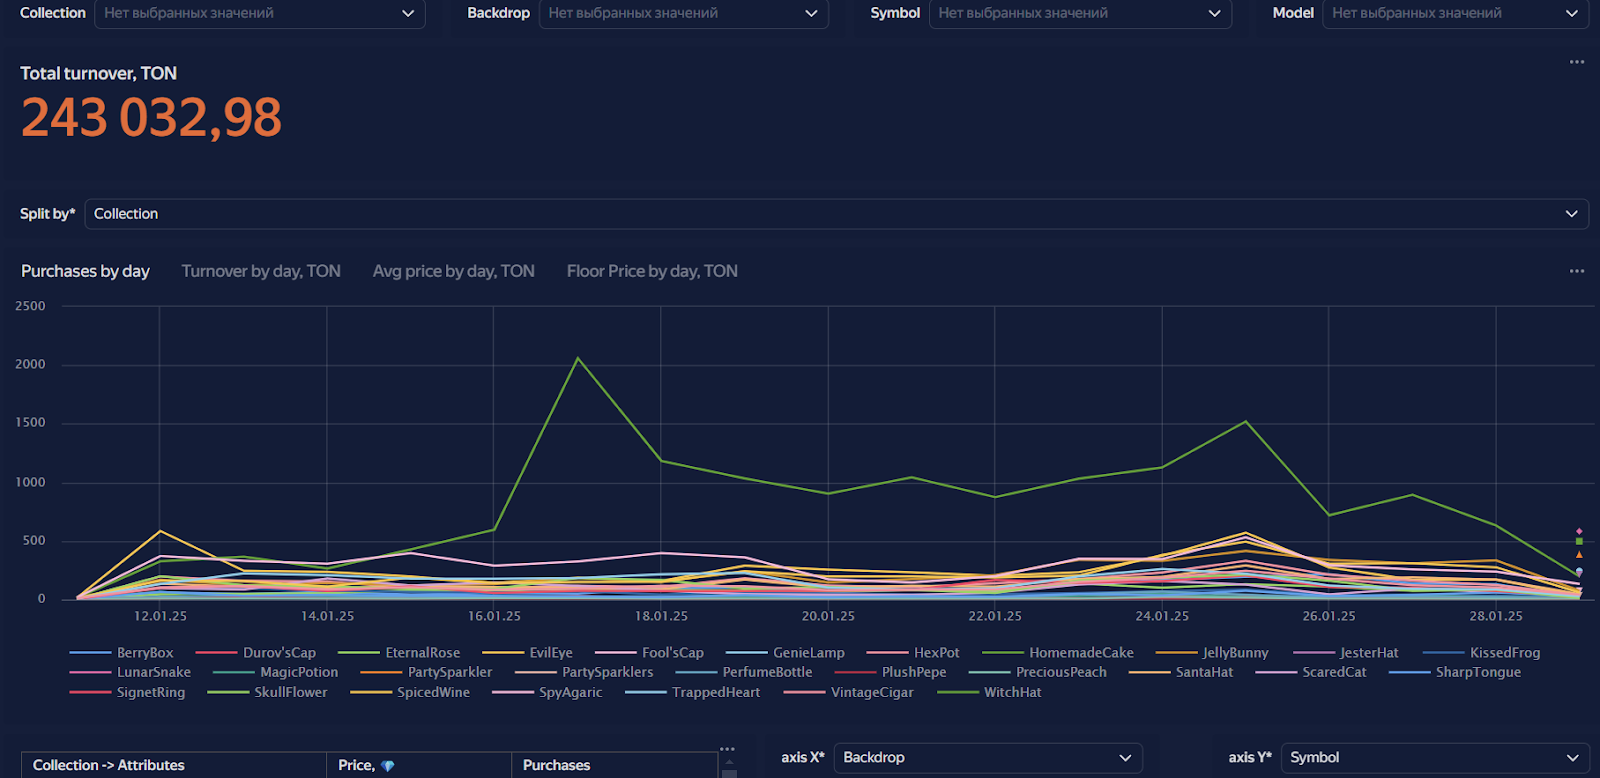The height and width of the screenshot is (778, 1600).
Task: Open the Symbol filter dropdown at top
Action: point(1080,13)
